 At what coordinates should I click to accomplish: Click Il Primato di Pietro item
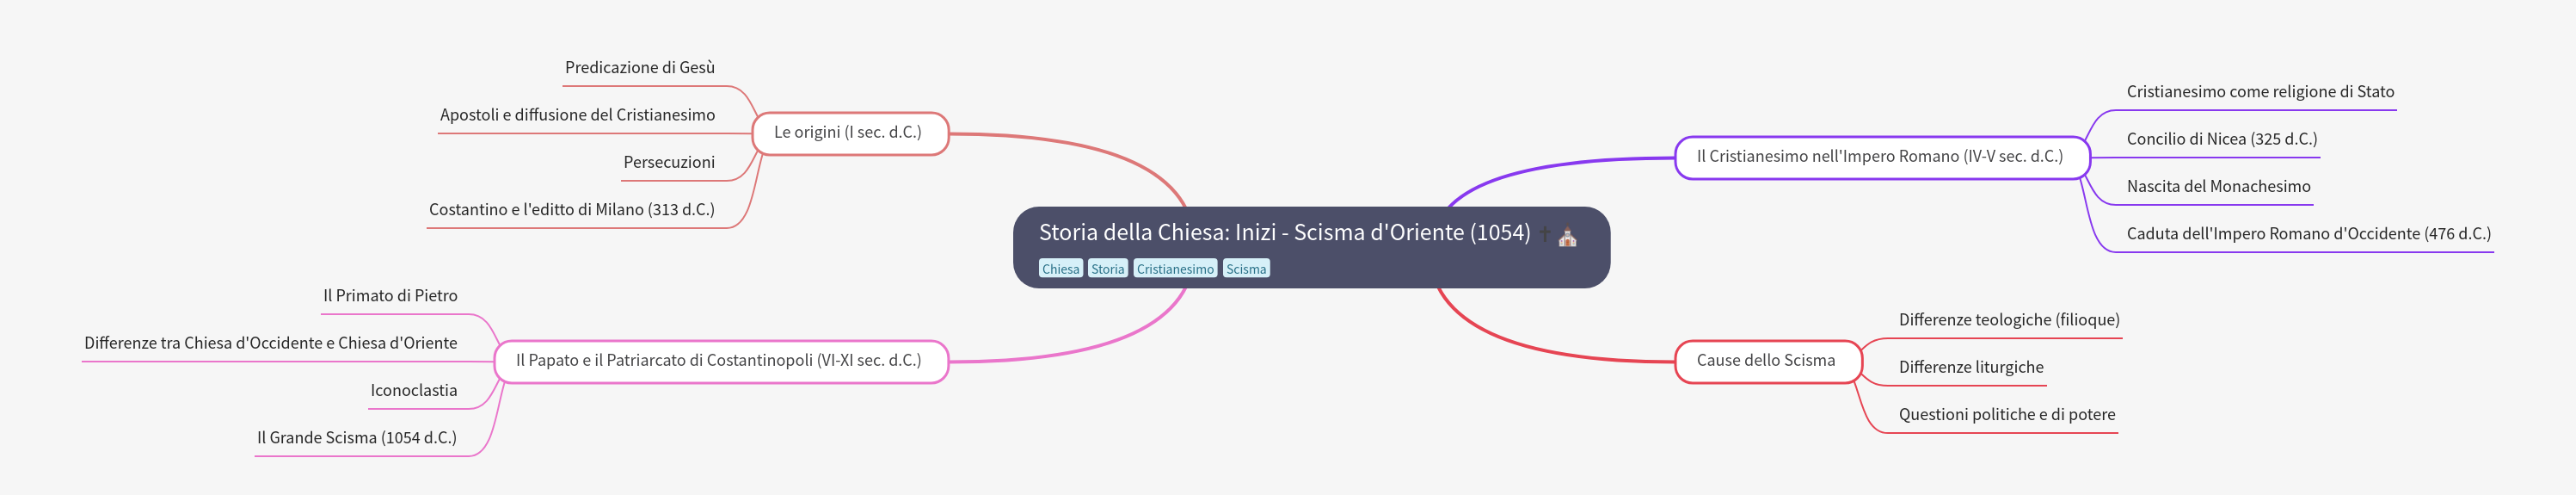click(390, 296)
